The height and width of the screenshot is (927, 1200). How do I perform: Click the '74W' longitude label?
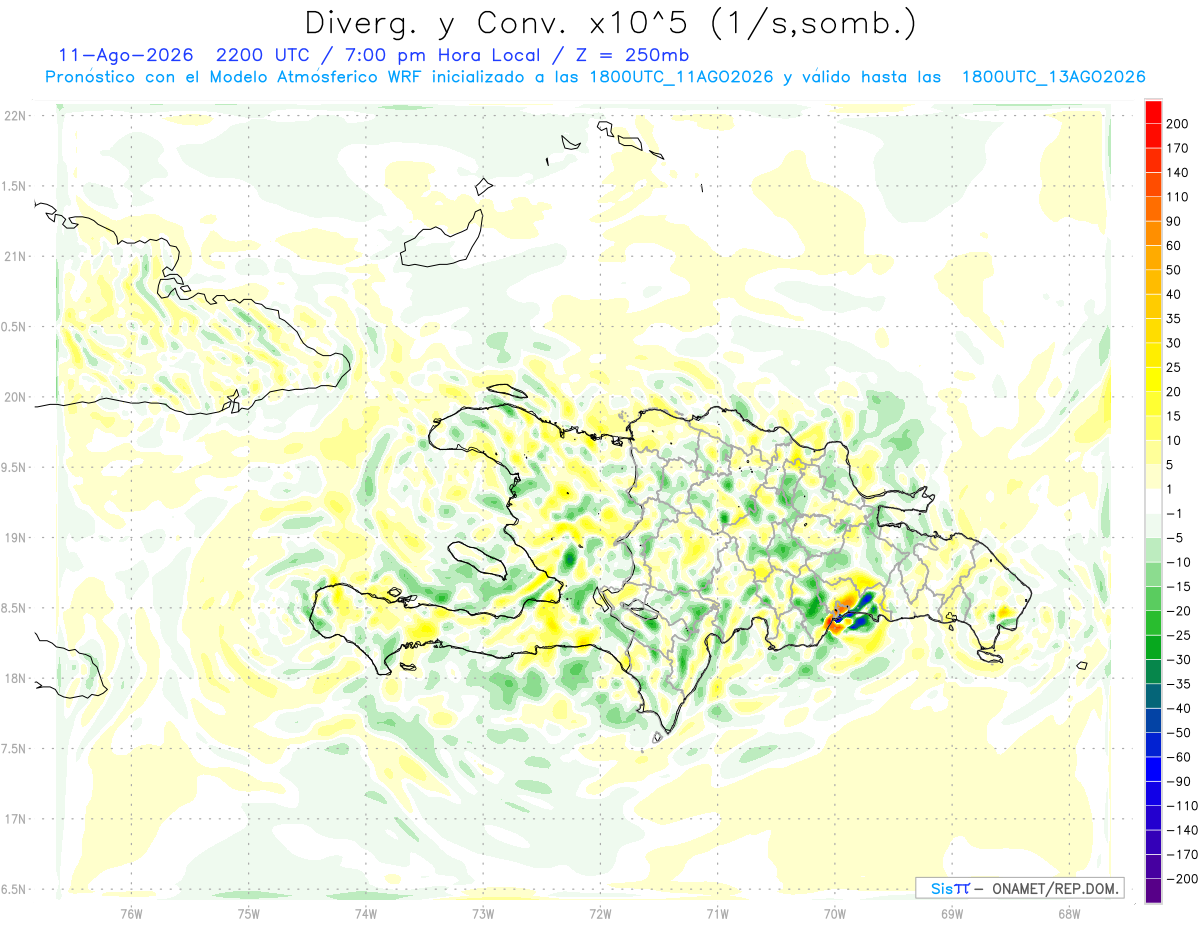[x=366, y=913]
